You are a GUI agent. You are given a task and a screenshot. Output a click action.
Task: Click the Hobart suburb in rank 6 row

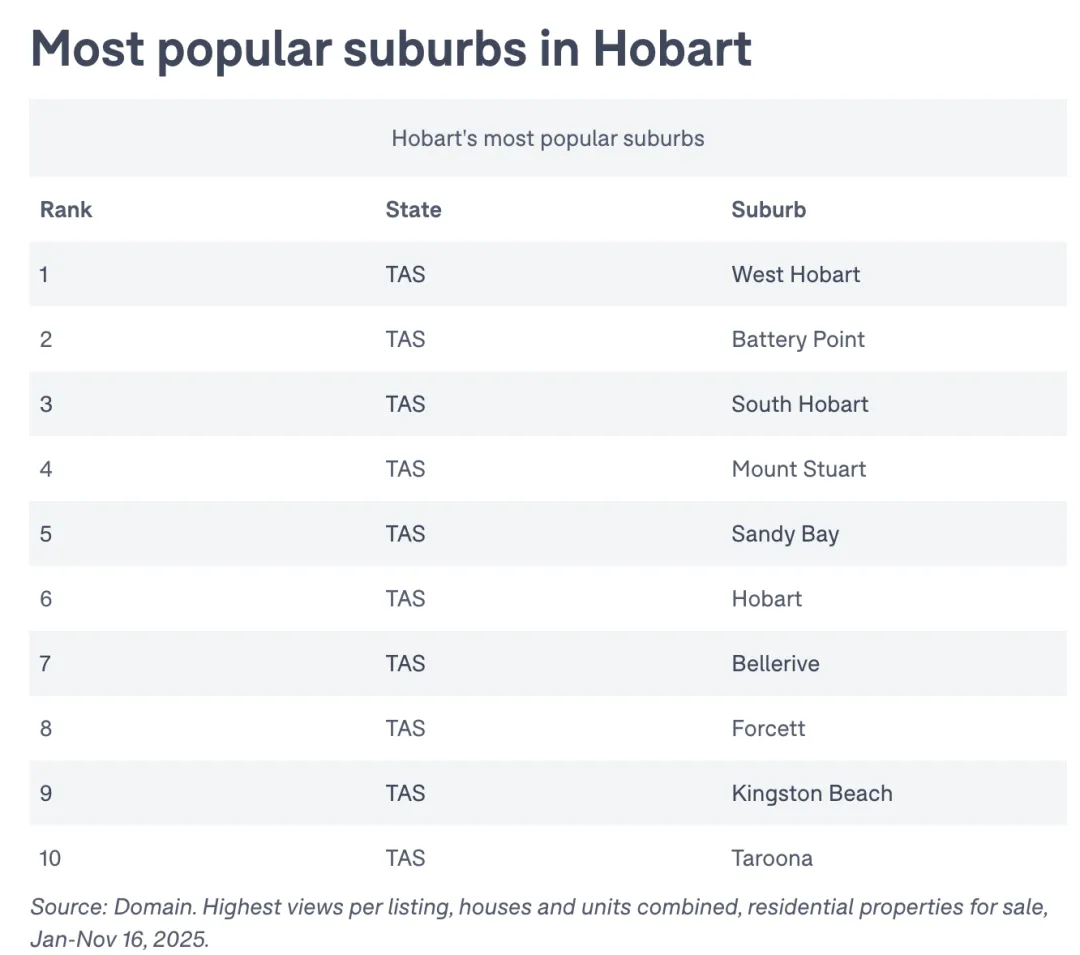766,599
